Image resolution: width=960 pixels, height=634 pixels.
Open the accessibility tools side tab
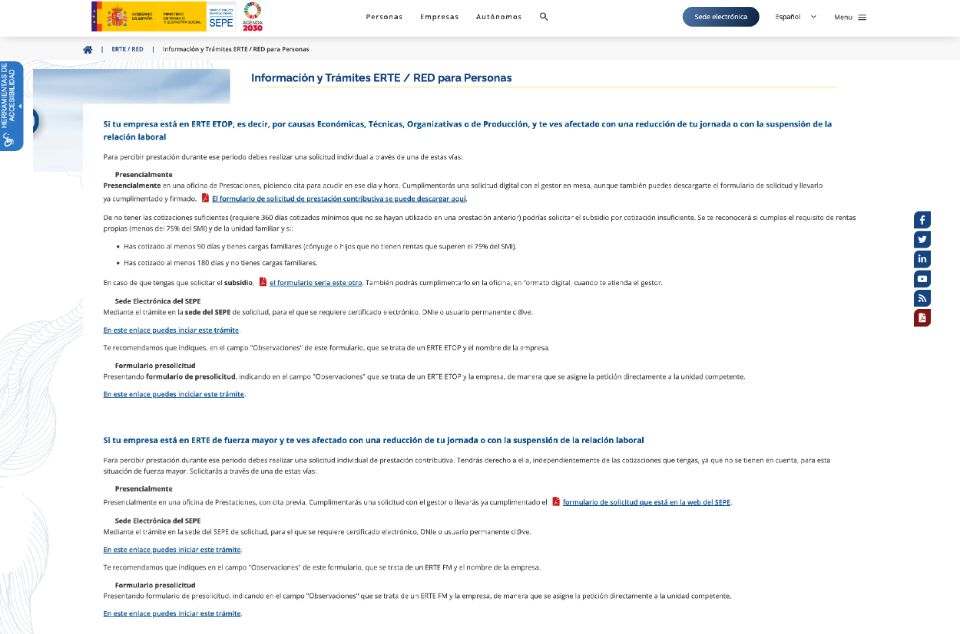click(11, 106)
